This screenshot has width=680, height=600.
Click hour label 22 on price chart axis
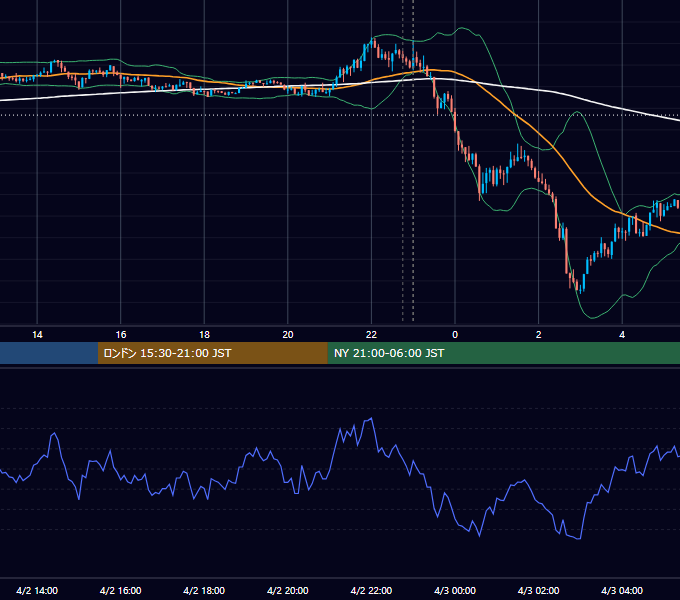click(371, 335)
